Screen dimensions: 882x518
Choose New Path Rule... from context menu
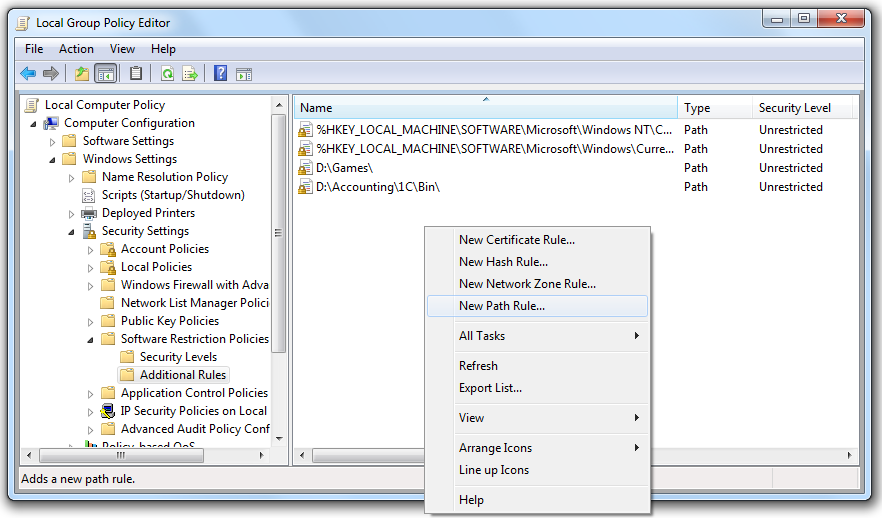[537, 306]
